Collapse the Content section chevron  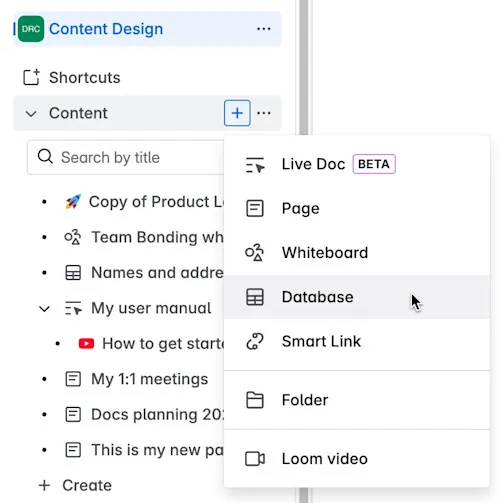tap(31, 114)
